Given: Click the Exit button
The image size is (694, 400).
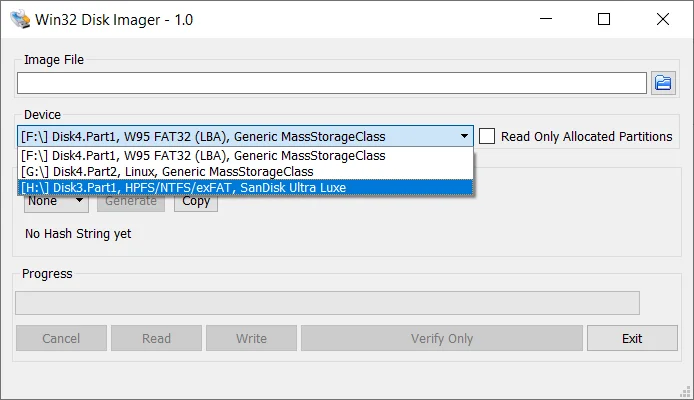Looking at the screenshot, I should point(632,338).
